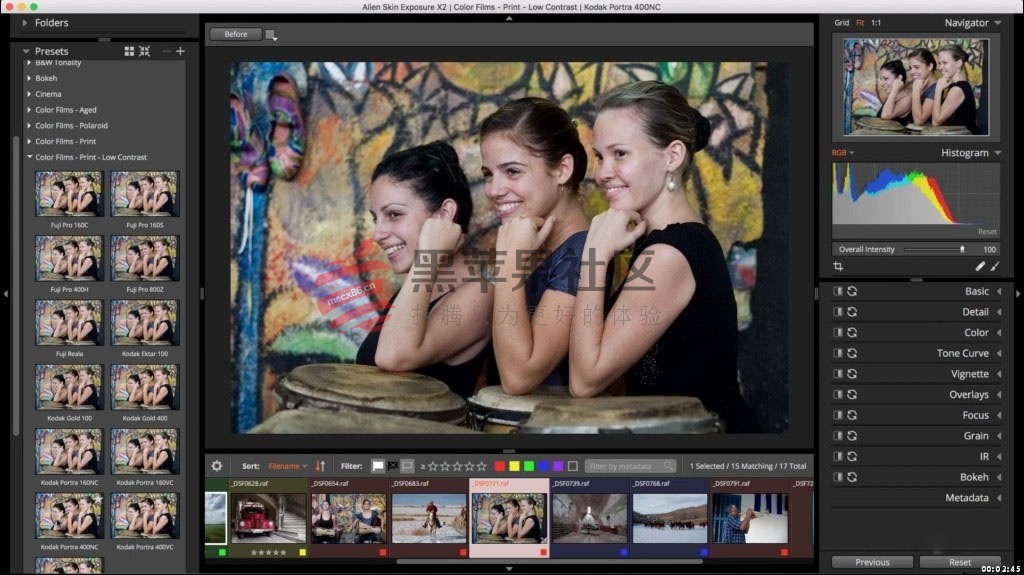The width and height of the screenshot is (1024, 575).
Task: Apply the Kodak Ektar 100 preset
Action: pos(145,323)
